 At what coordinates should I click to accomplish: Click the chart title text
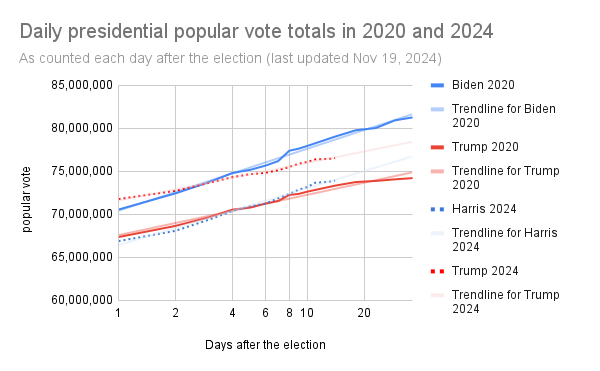tap(256, 31)
